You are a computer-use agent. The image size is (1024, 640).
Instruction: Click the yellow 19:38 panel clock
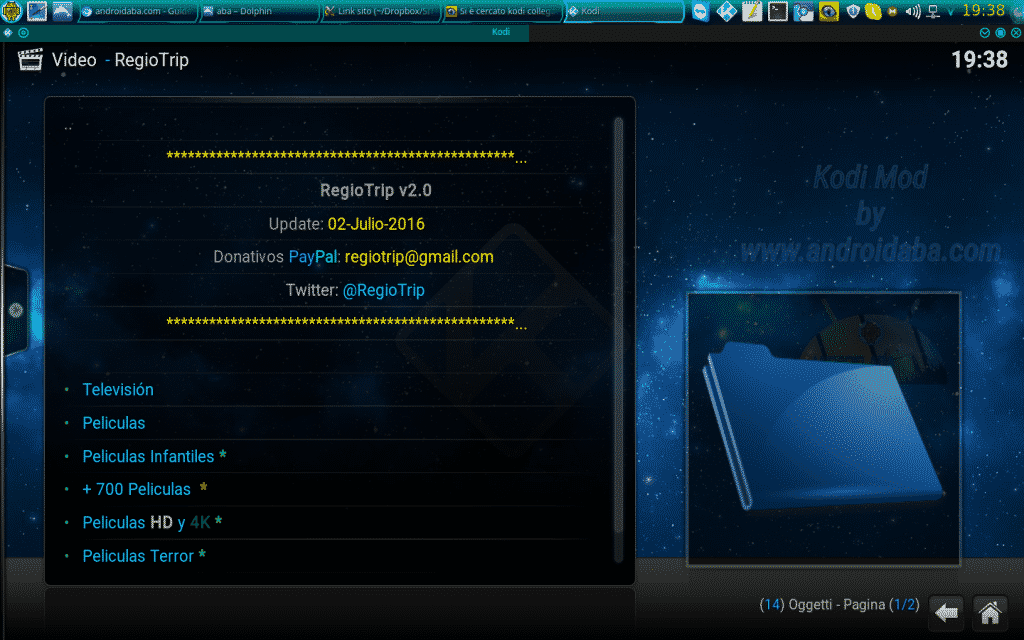tap(984, 10)
